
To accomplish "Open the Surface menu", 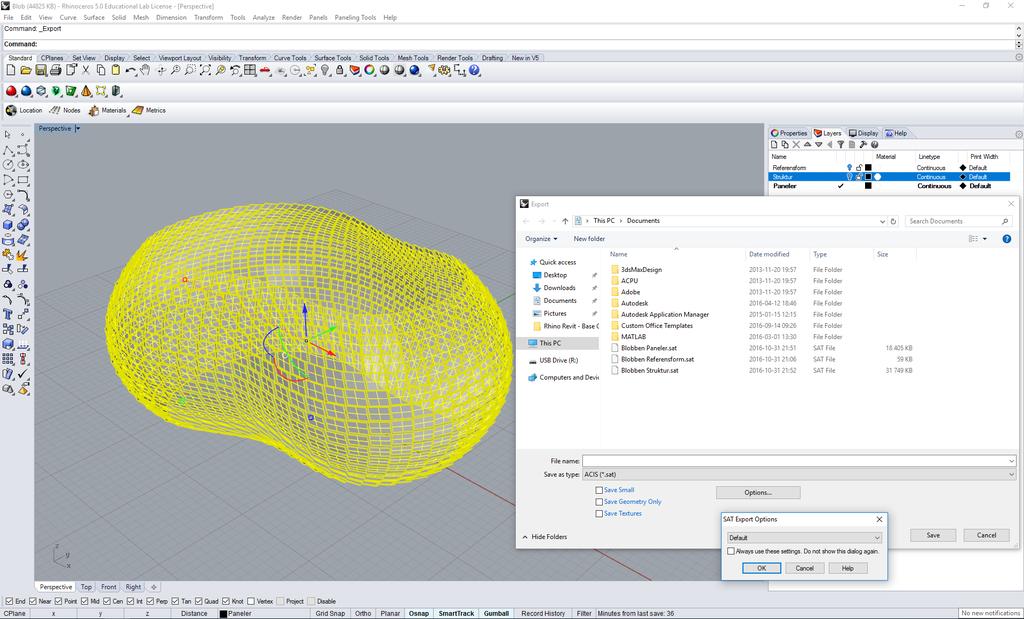I will coord(94,18).
